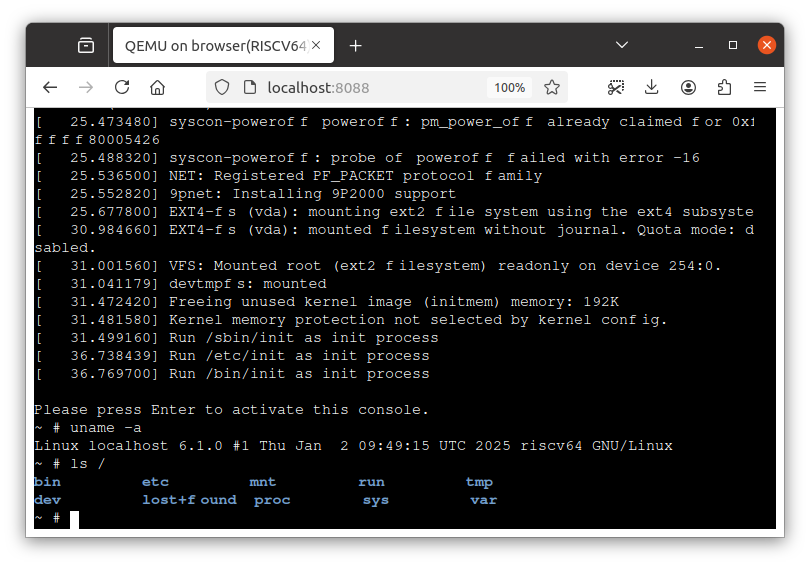Click the "mnt" directory name
Viewport: 810px width, 566px height.
pyautogui.click(x=263, y=482)
